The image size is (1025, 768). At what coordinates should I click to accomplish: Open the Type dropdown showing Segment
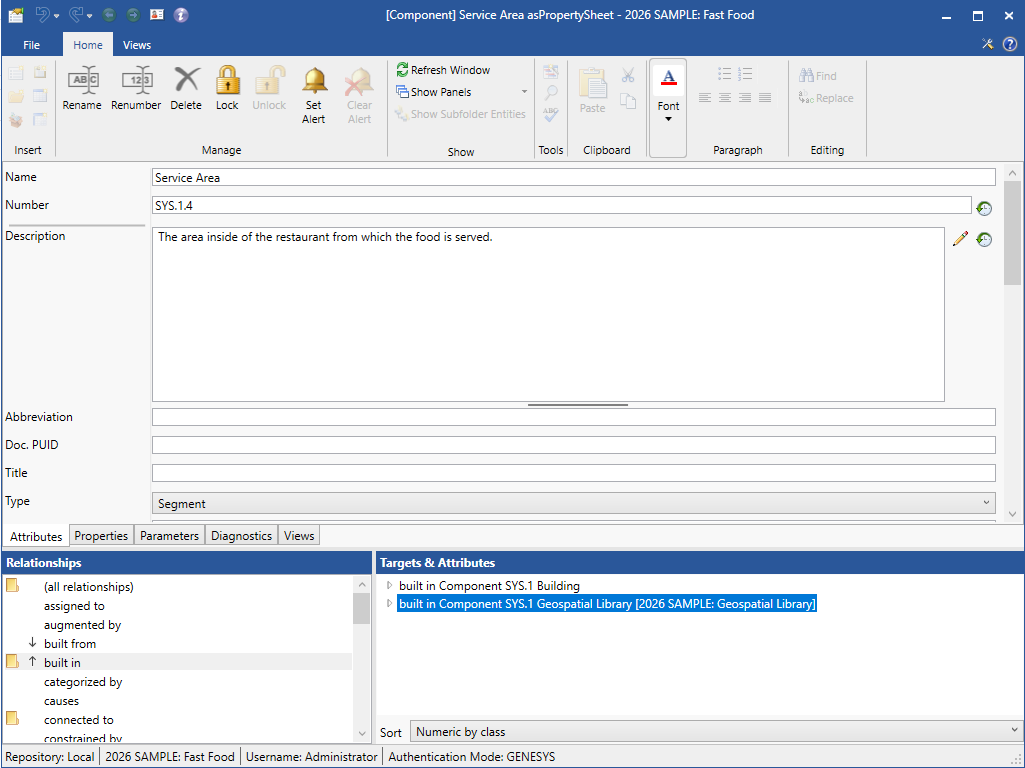pyautogui.click(x=573, y=503)
